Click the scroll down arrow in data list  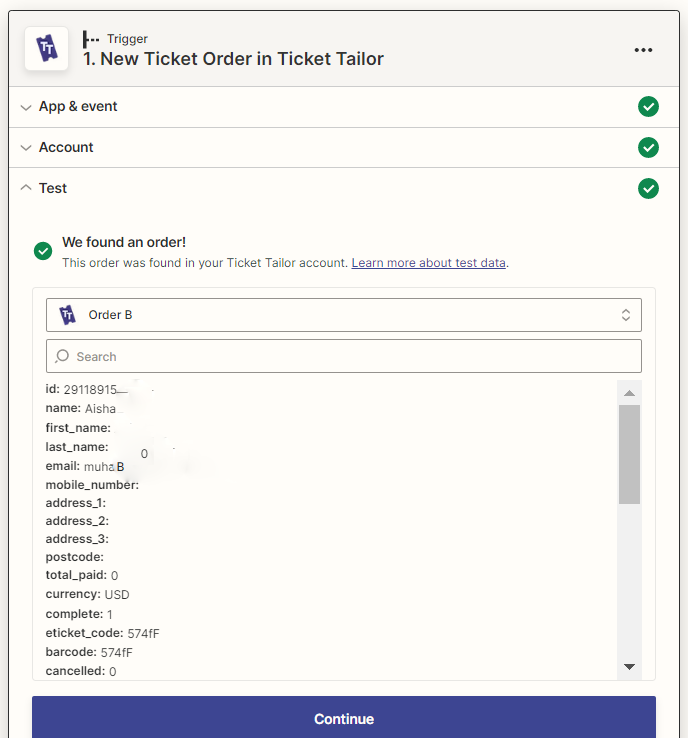(629, 666)
